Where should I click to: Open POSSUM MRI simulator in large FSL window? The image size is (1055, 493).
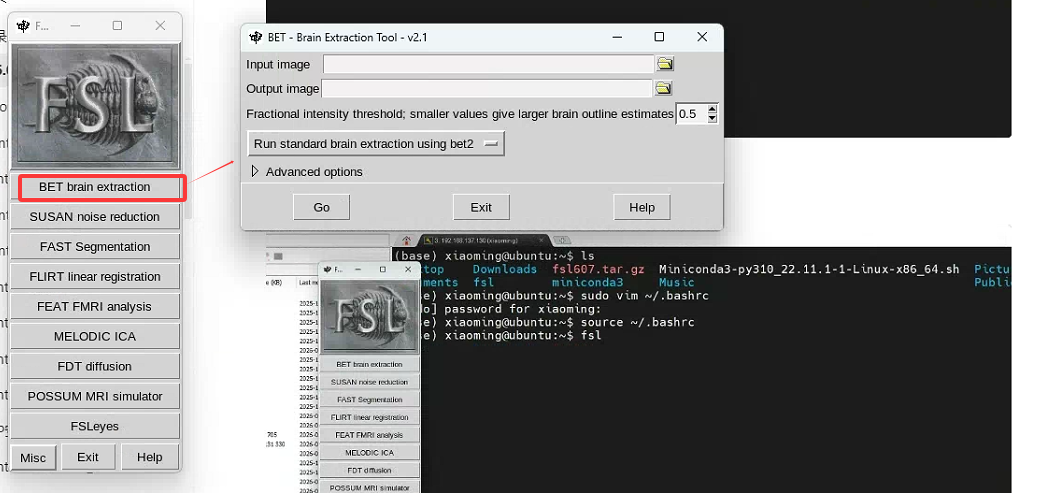(95, 396)
